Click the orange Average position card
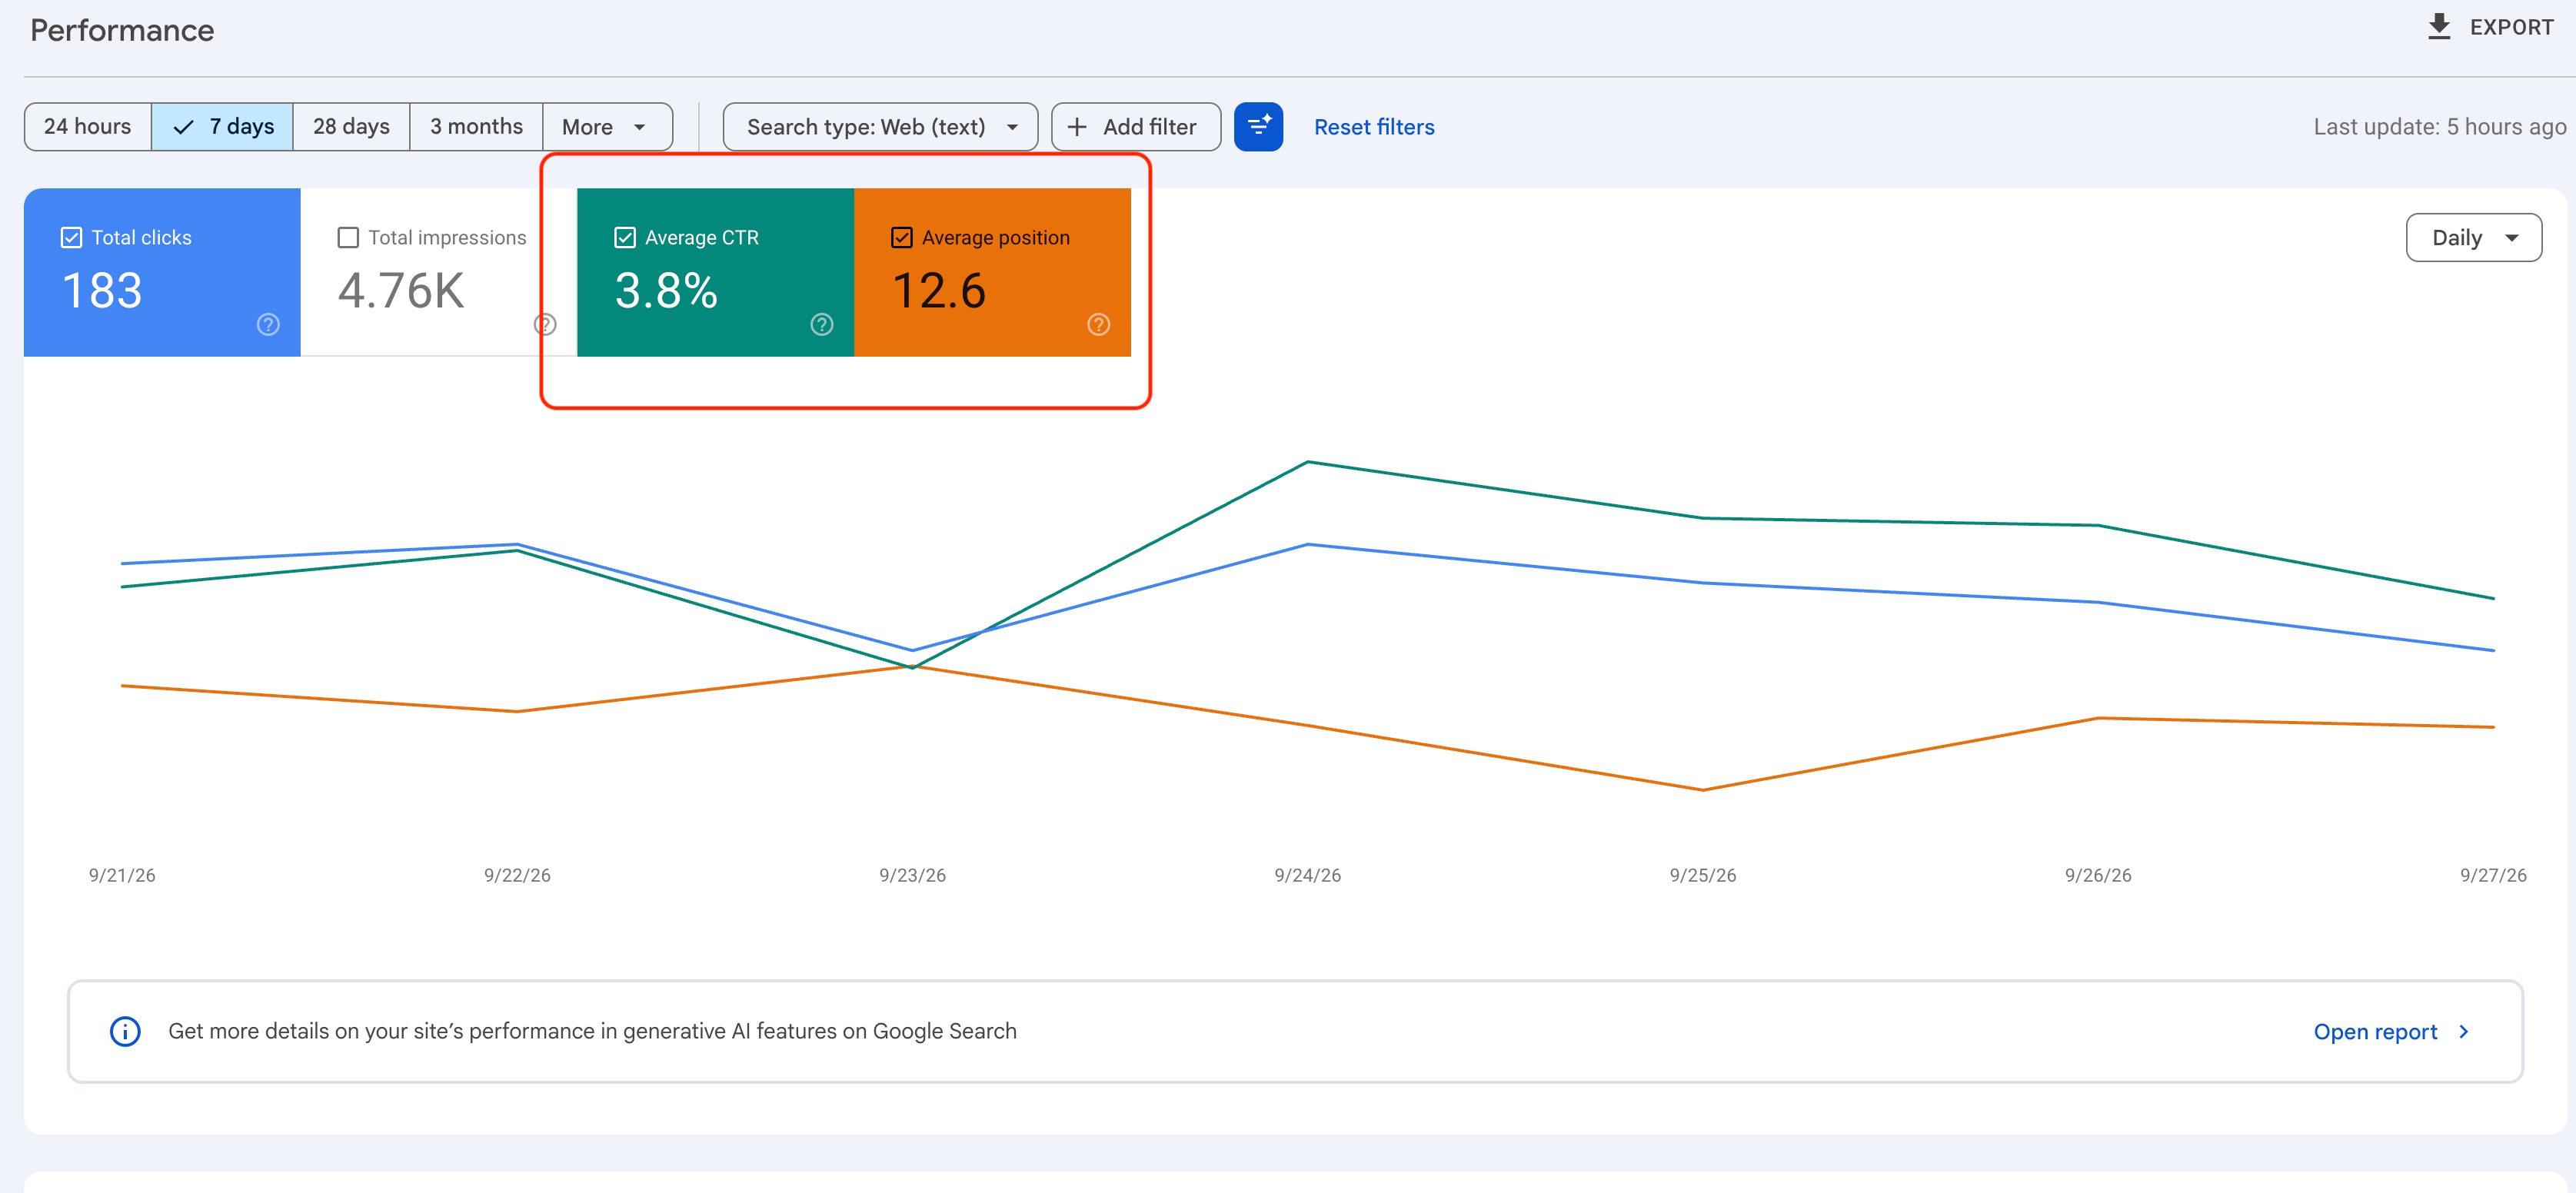2576x1193 pixels. coord(992,272)
